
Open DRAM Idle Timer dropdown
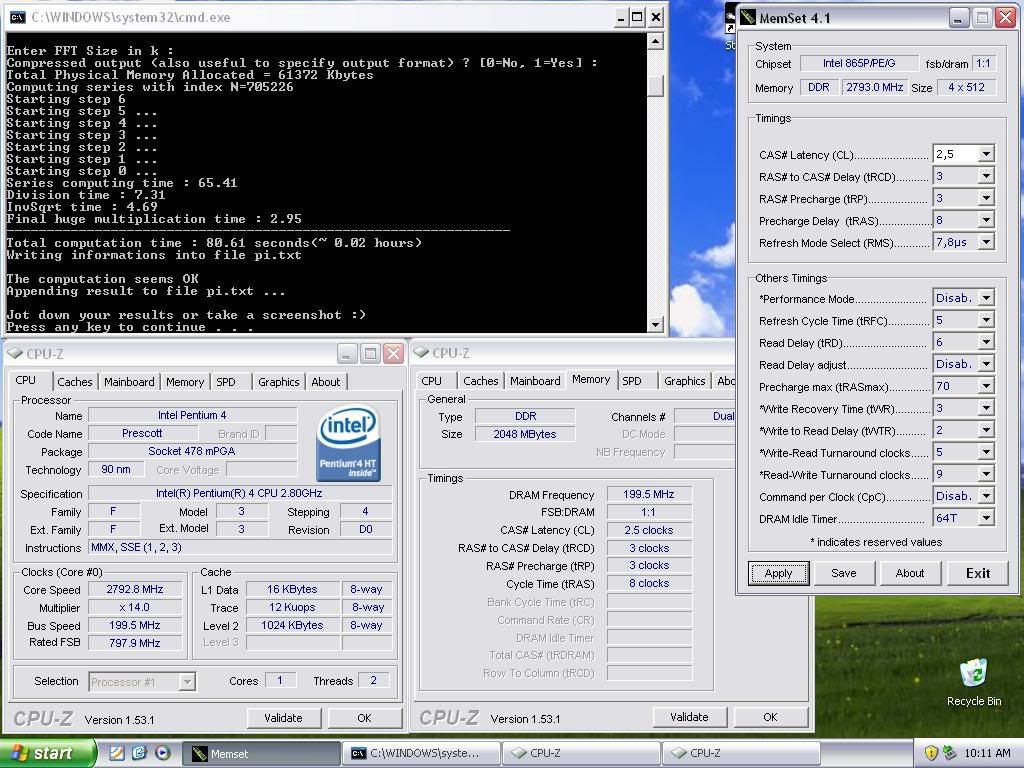pos(986,518)
